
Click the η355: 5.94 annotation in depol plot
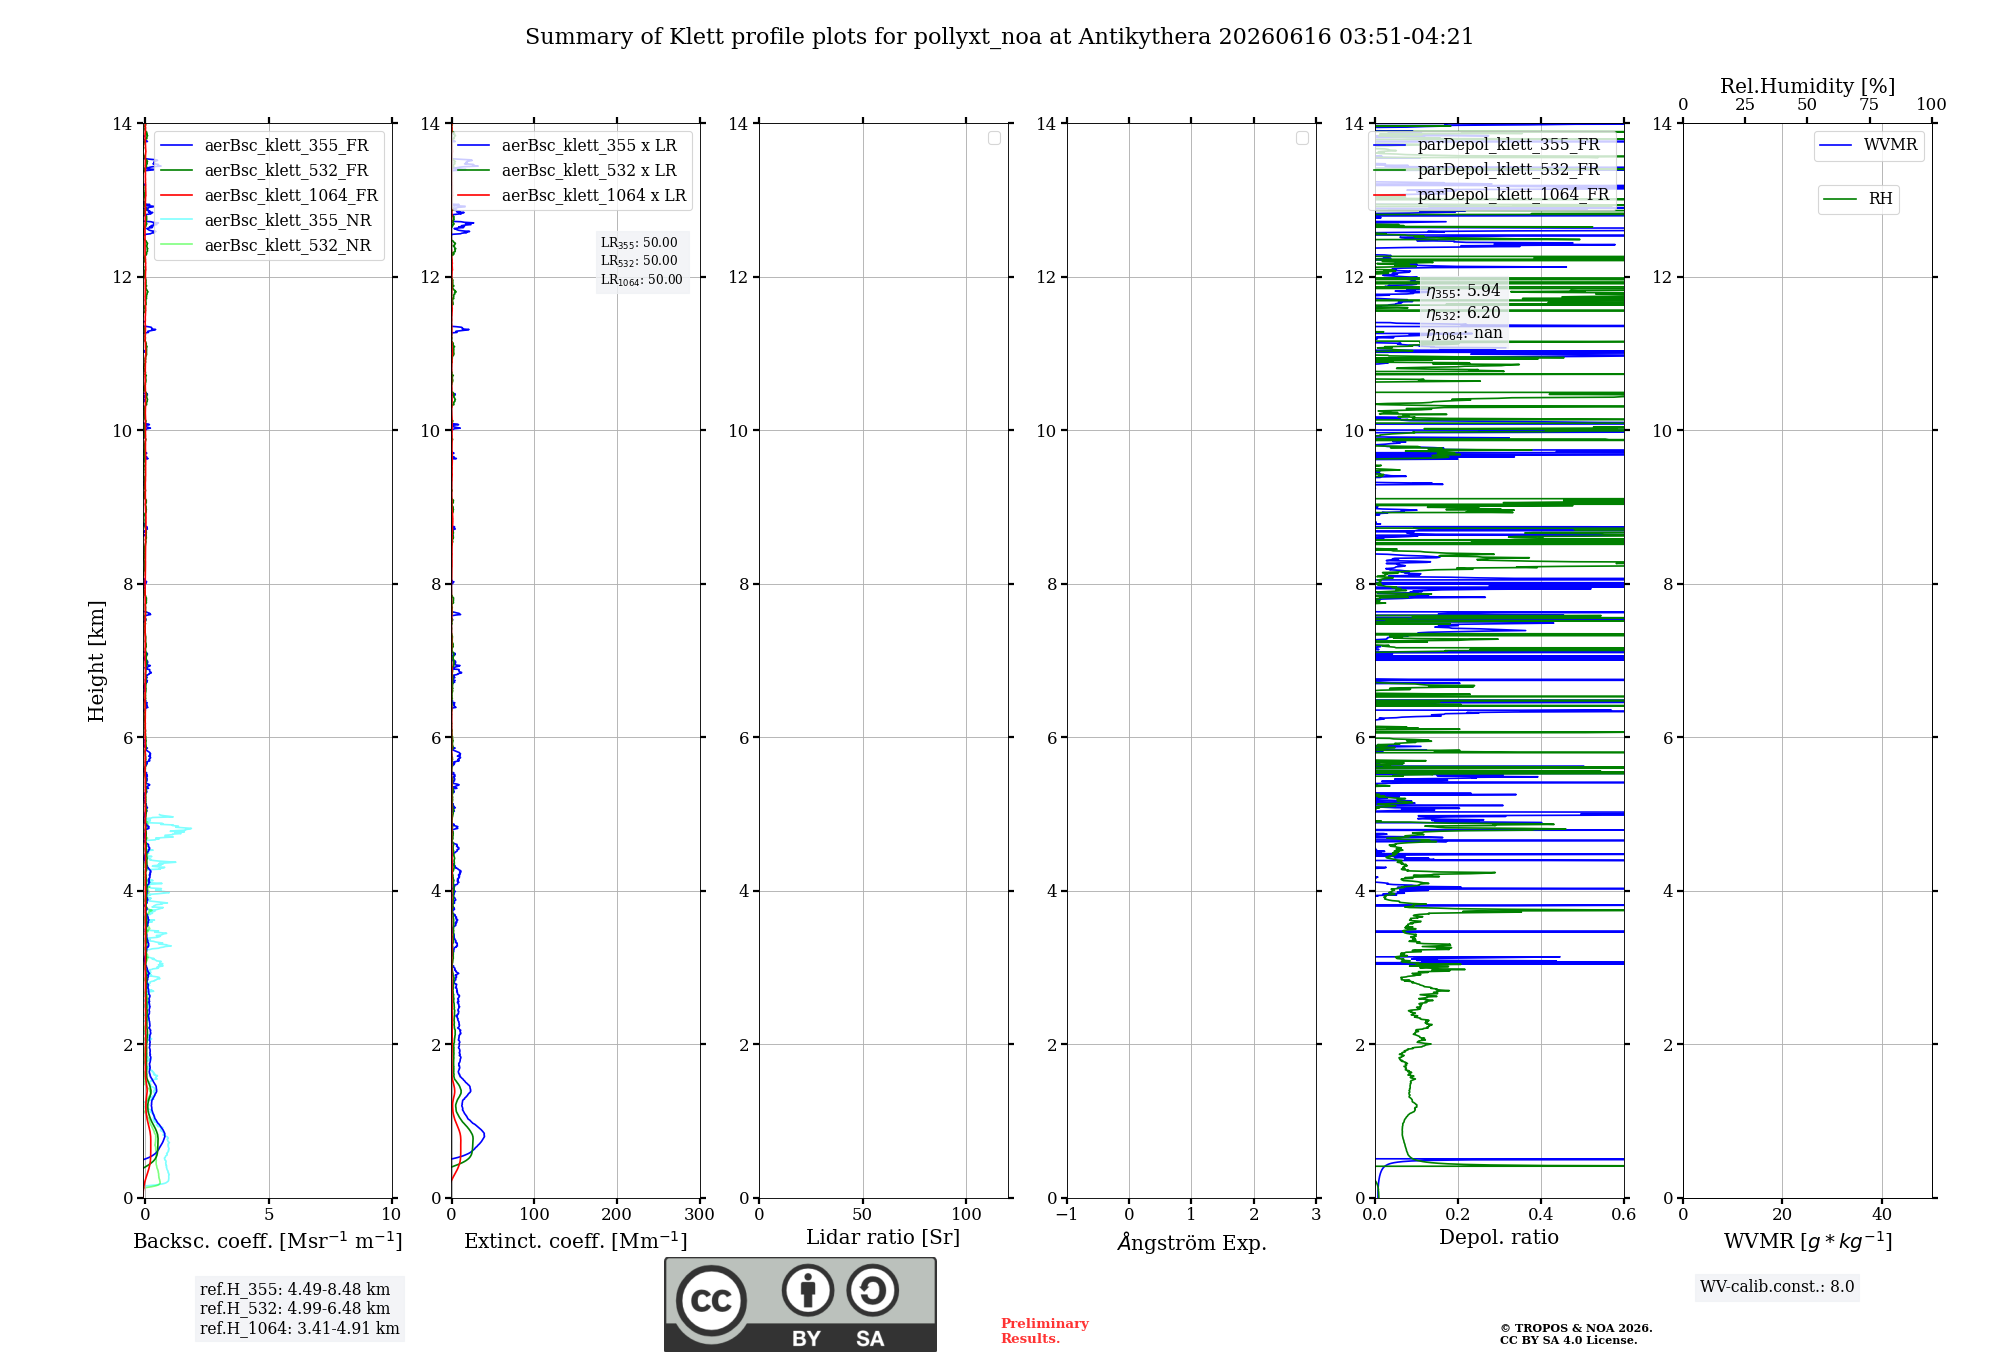pos(1463,291)
